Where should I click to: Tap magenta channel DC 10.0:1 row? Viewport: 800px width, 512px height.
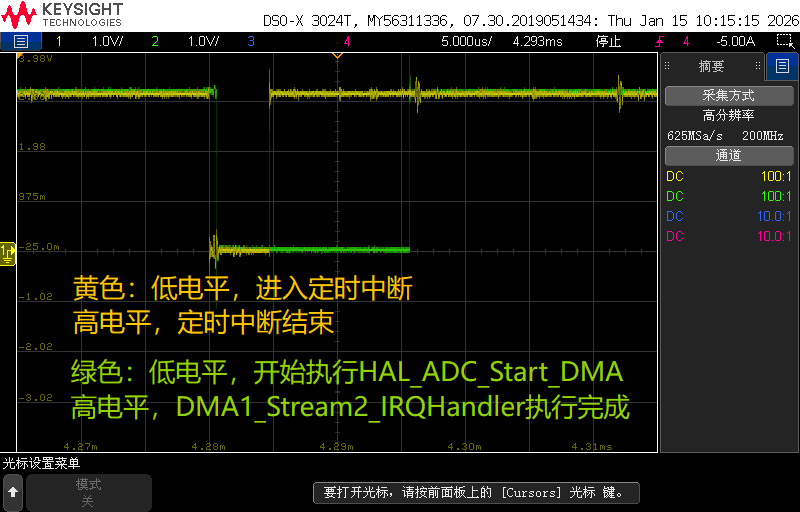coord(729,236)
